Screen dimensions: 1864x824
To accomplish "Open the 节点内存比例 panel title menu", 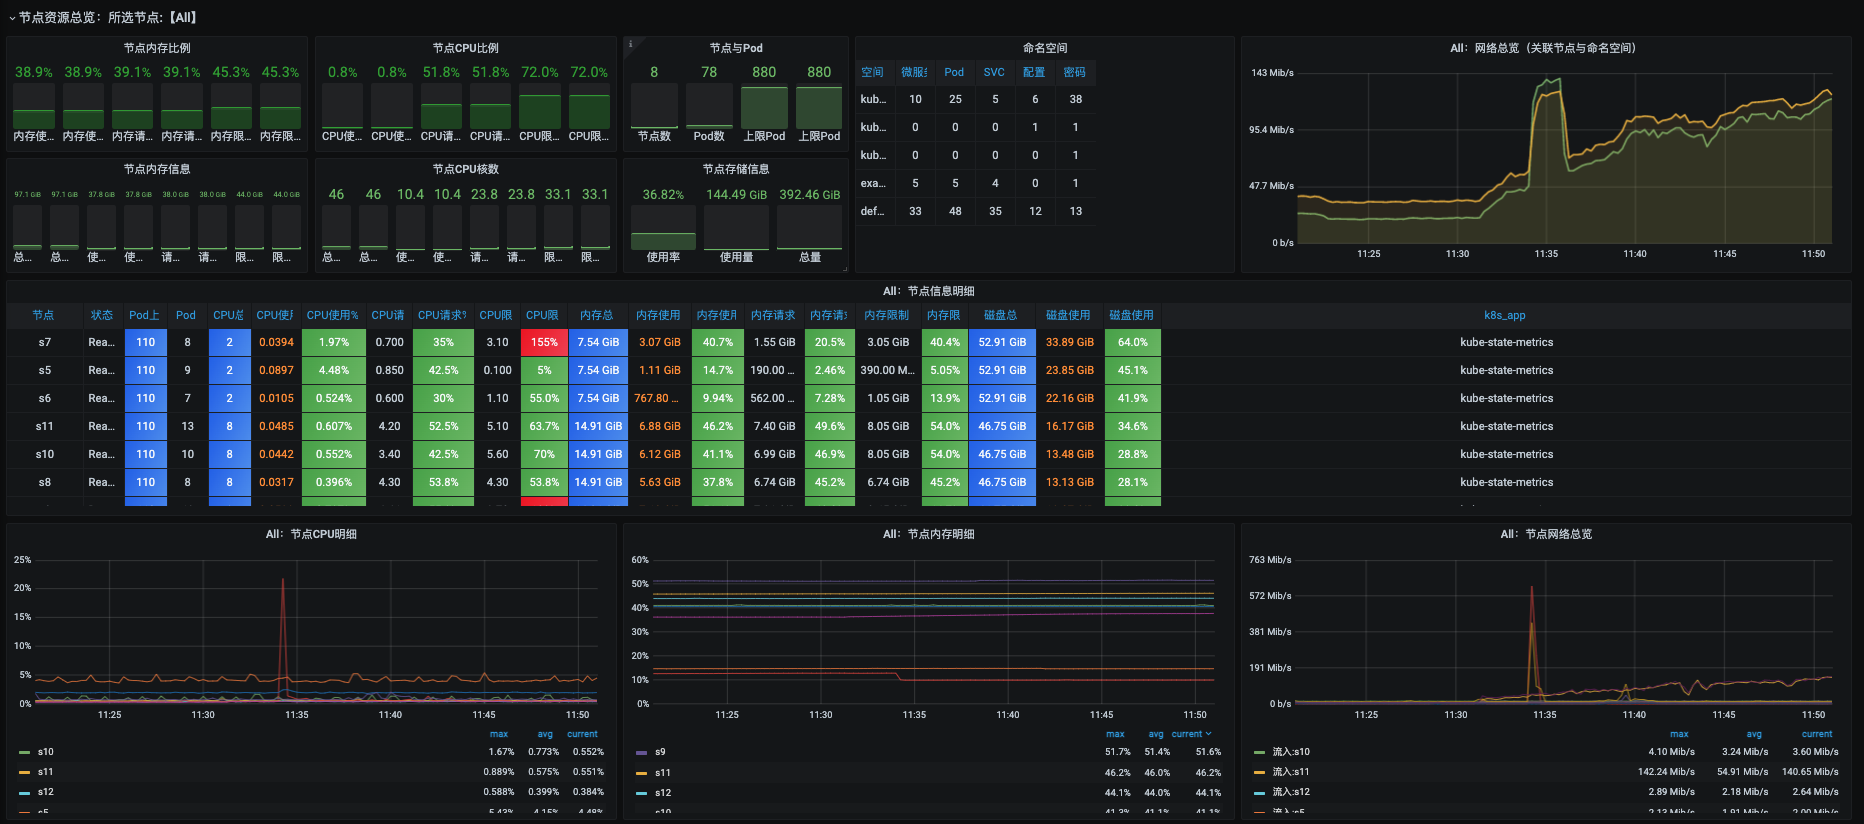I will point(157,48).
